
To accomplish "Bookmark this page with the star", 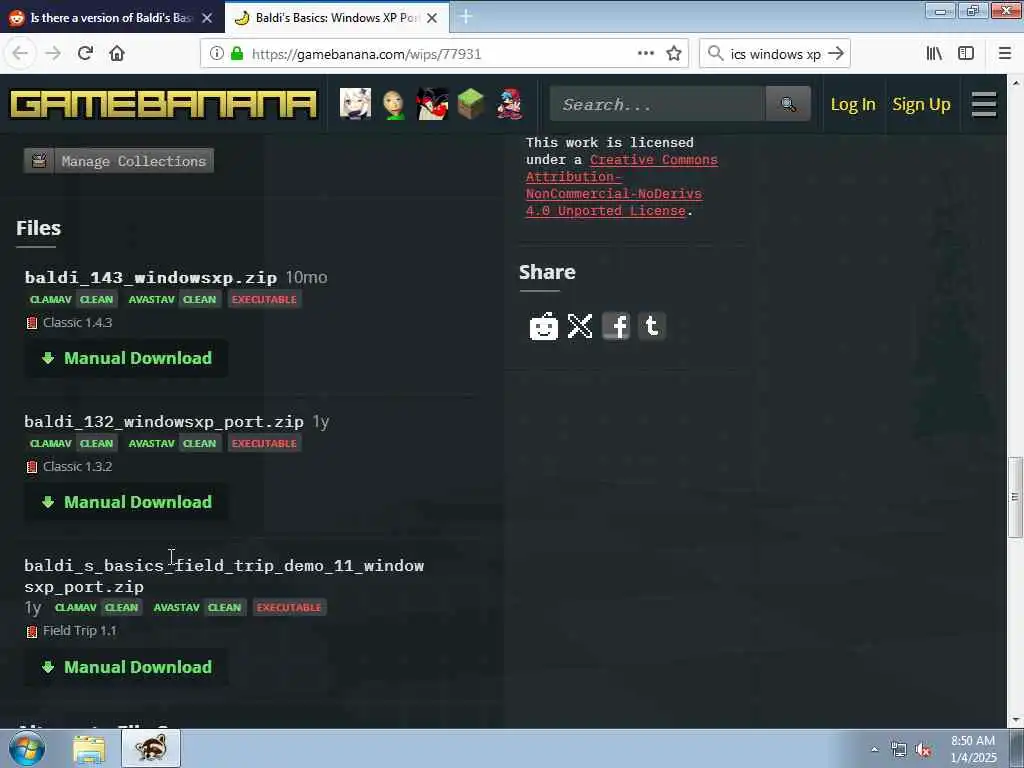I will [x=674, y=53].
